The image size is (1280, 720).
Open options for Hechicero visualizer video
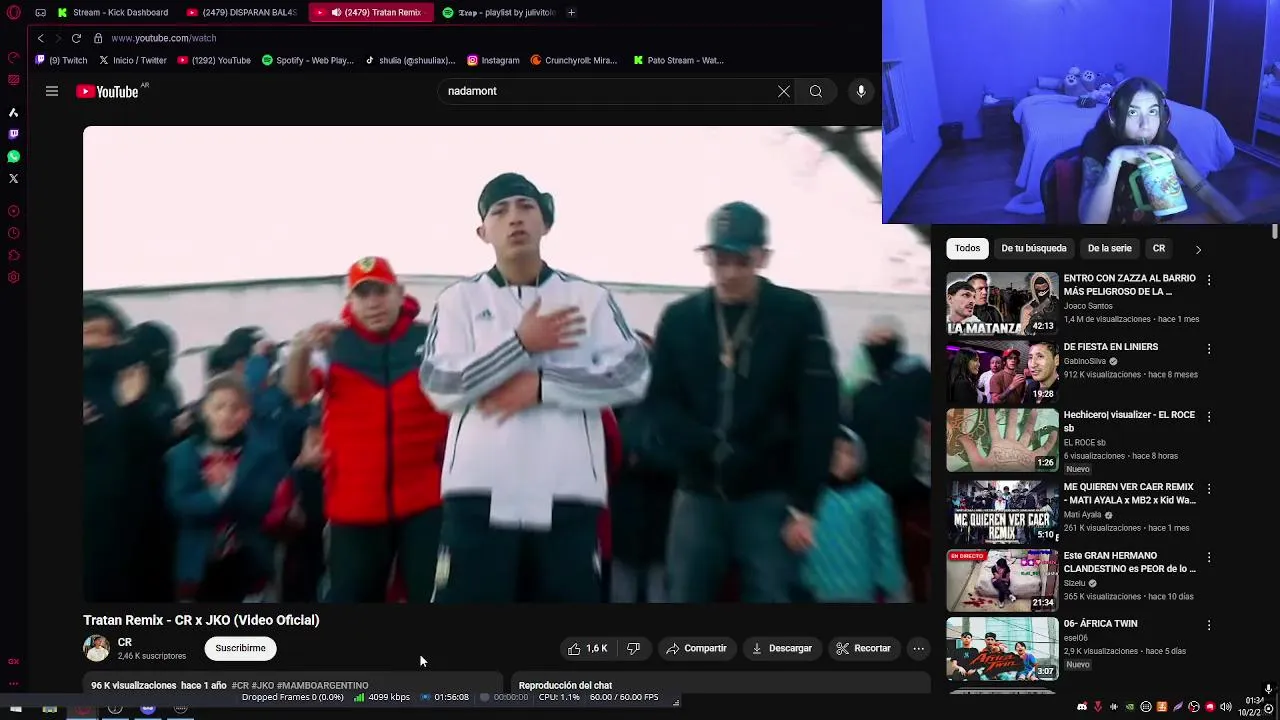(1209, 417)
